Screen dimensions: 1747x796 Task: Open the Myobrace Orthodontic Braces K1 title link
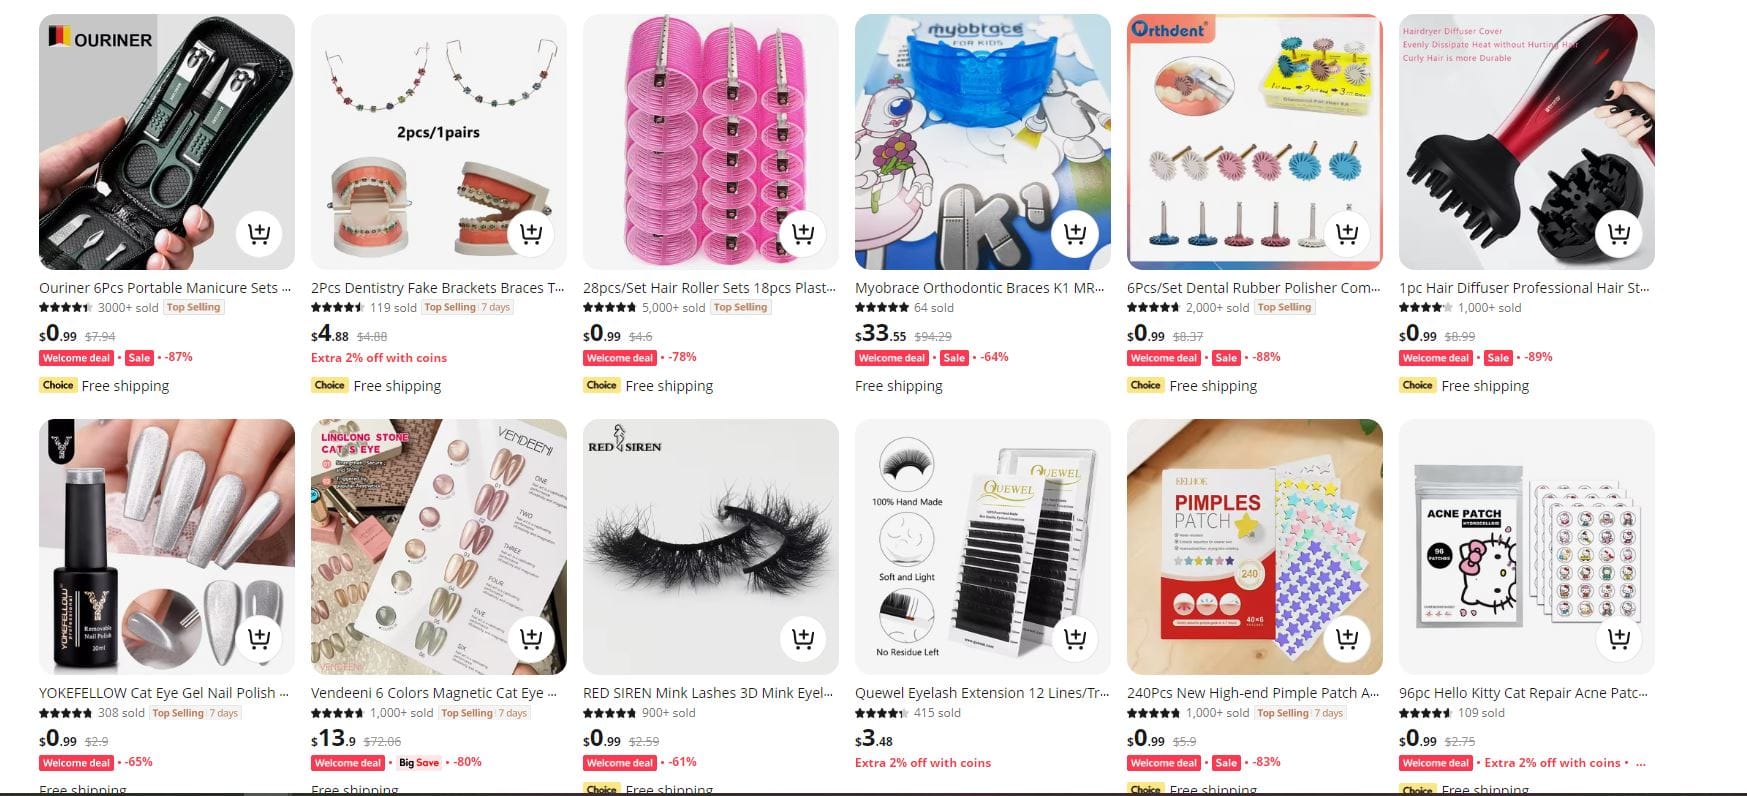coord(982,288)
